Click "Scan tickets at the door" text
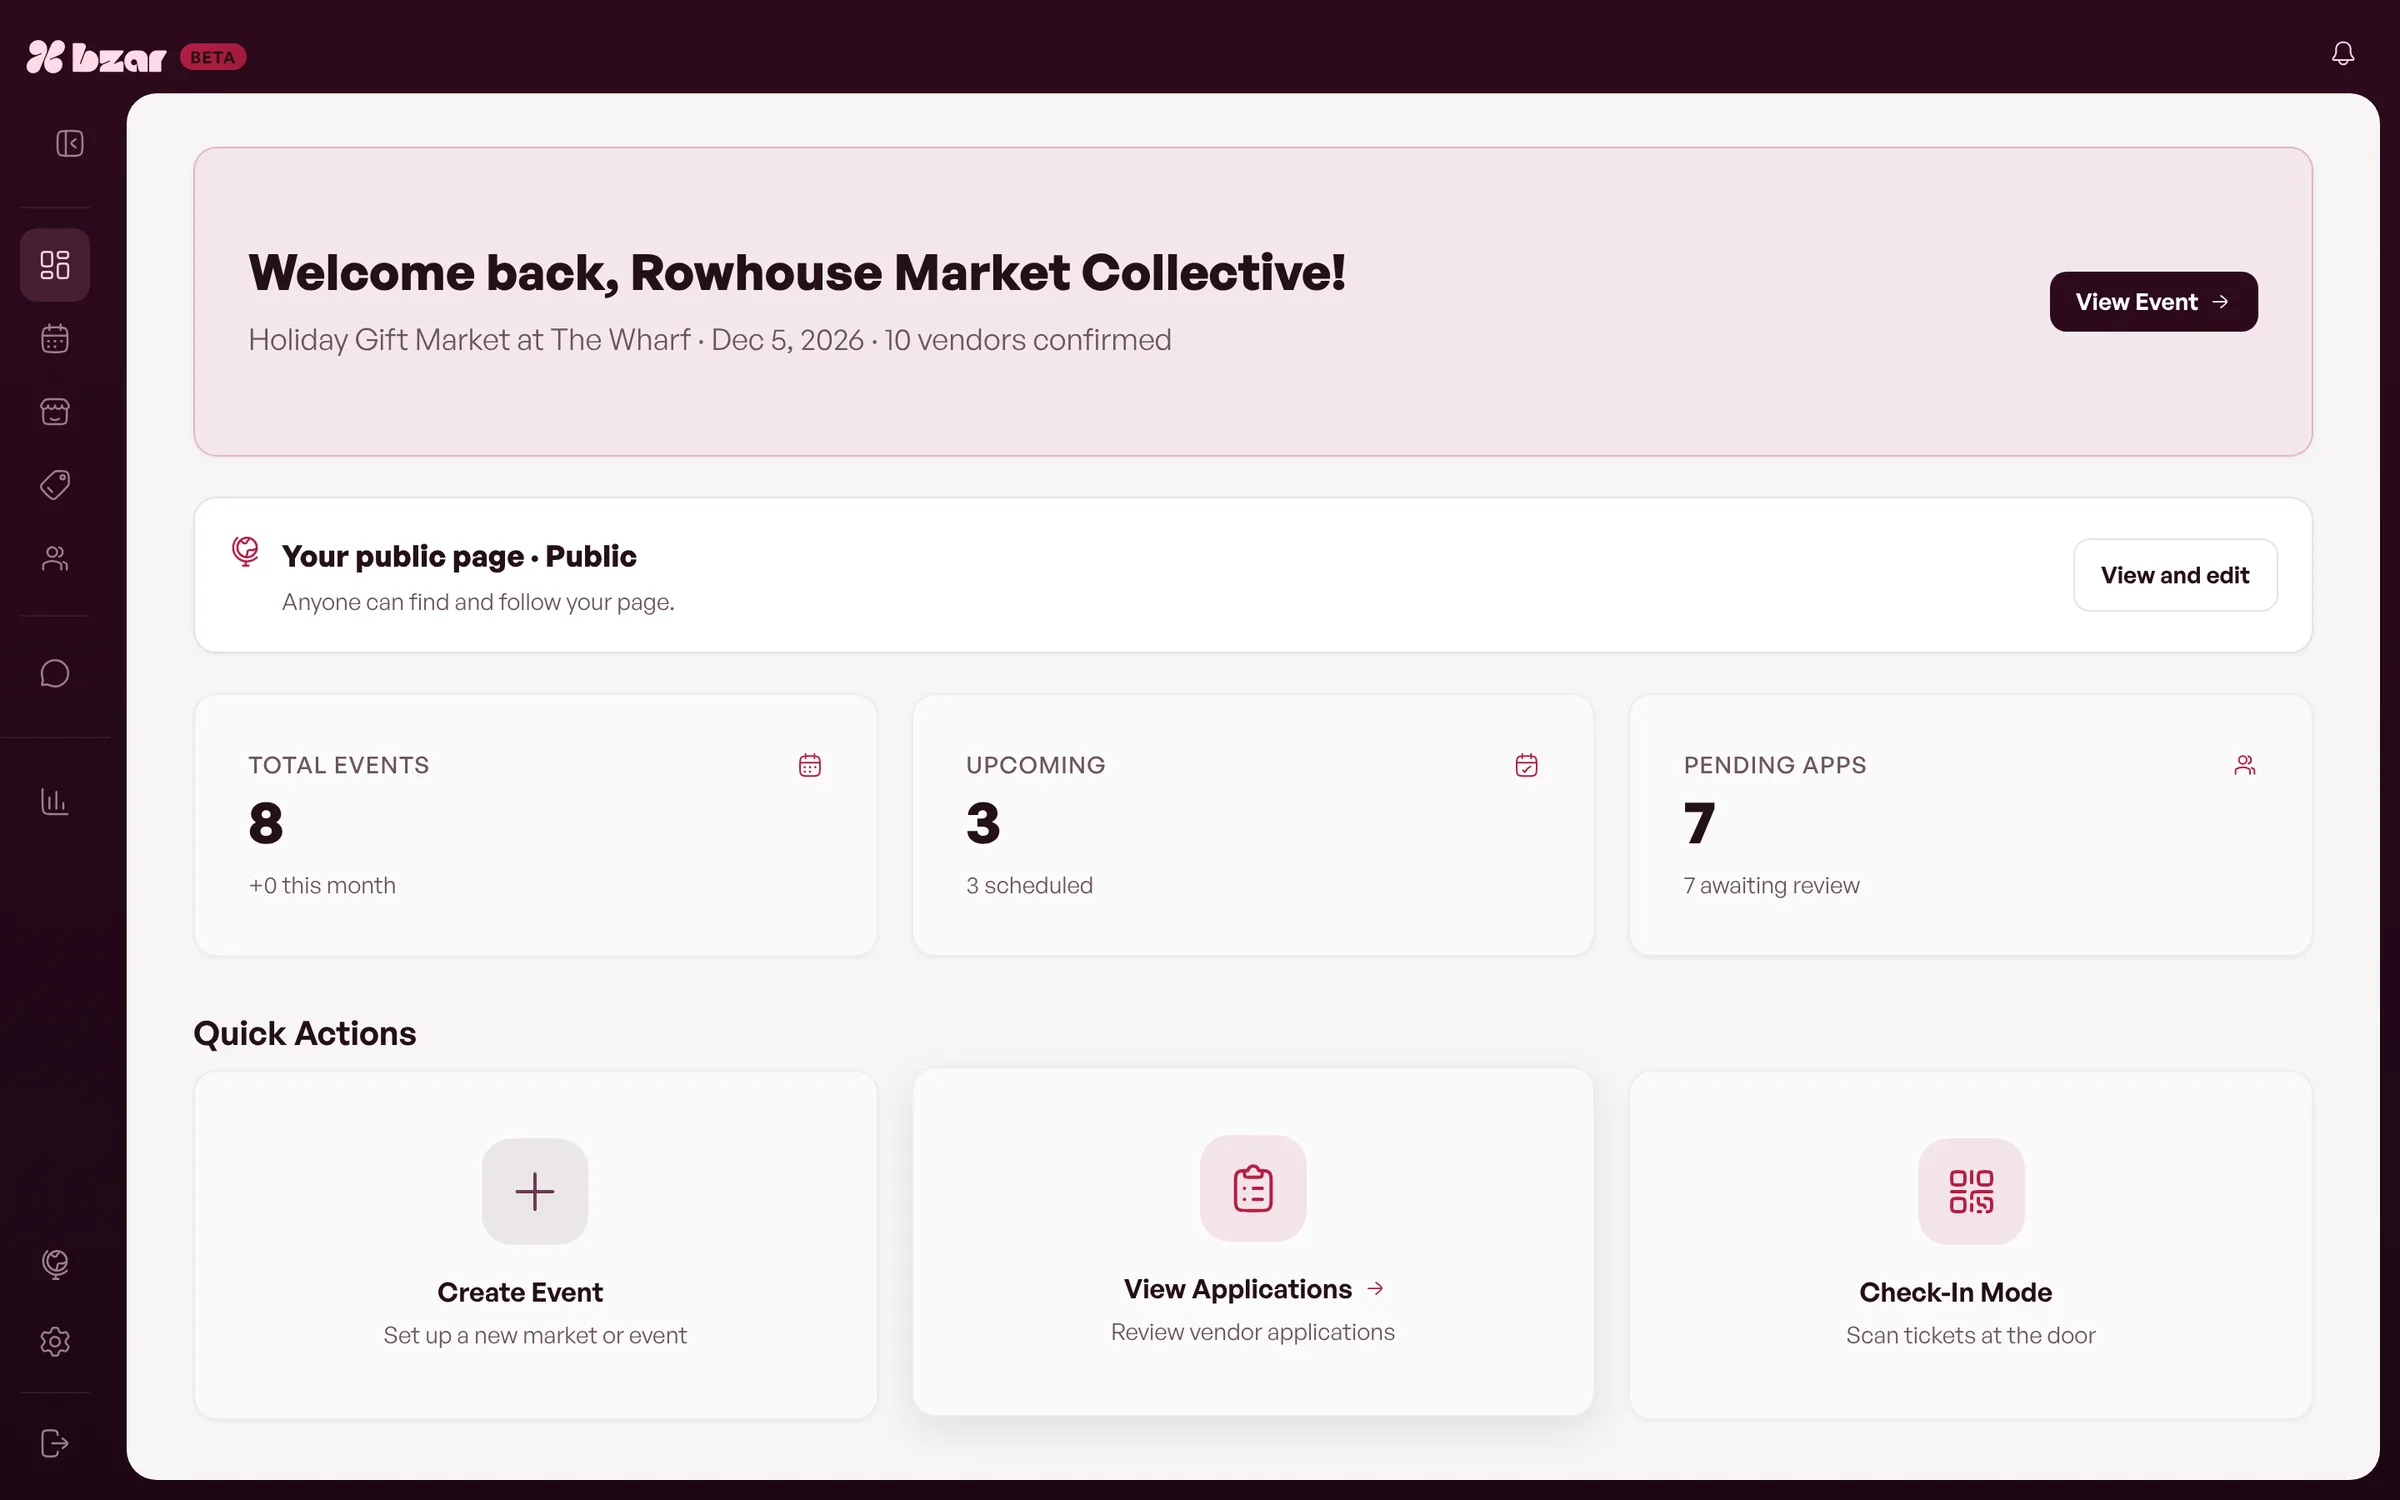This screenshot has height=1500, width=2400. pos(1970,1335)
